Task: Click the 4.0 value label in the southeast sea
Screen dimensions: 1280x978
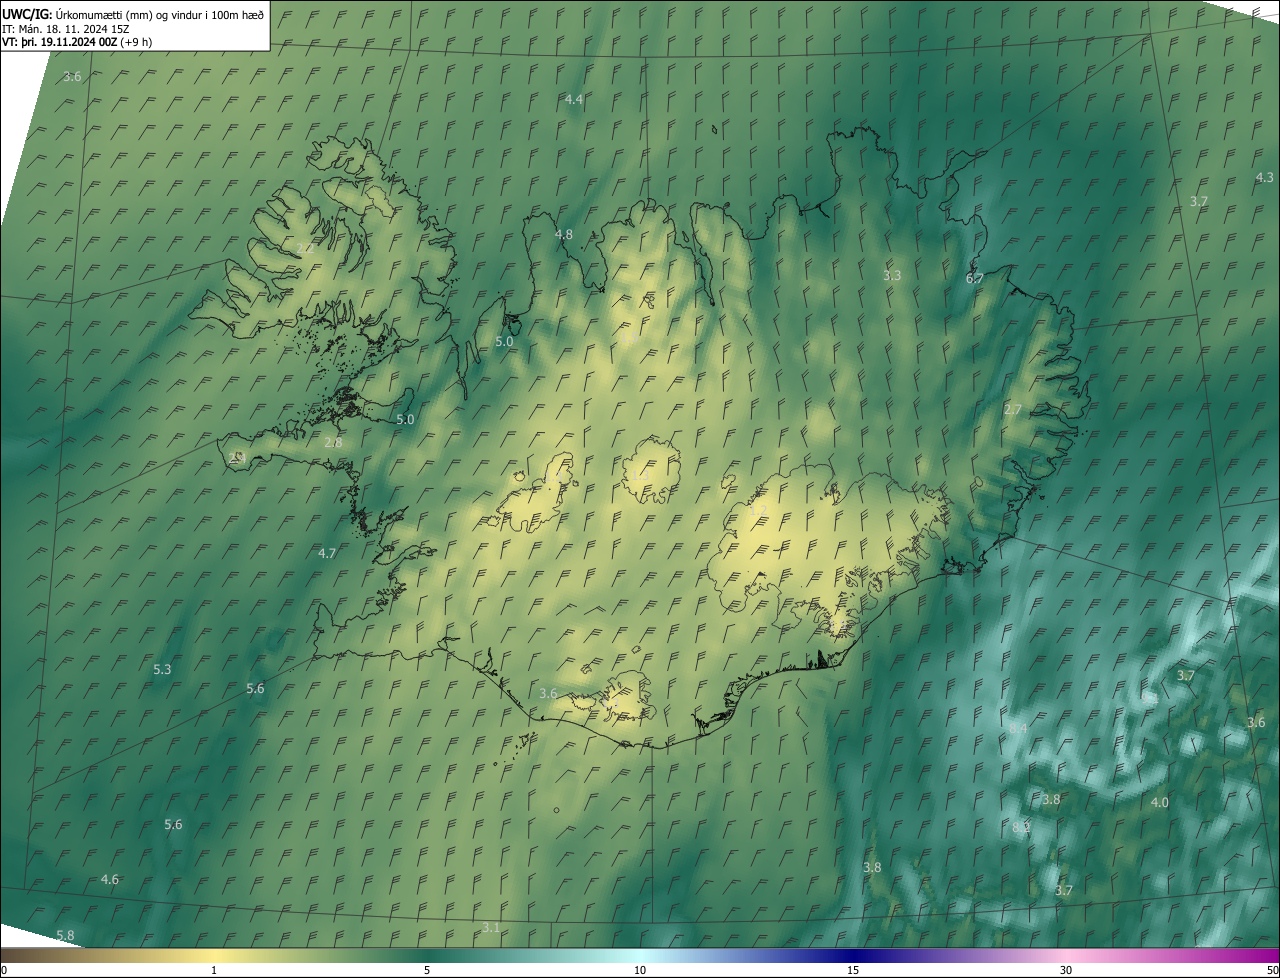Action: click(x=1160, y=802)
